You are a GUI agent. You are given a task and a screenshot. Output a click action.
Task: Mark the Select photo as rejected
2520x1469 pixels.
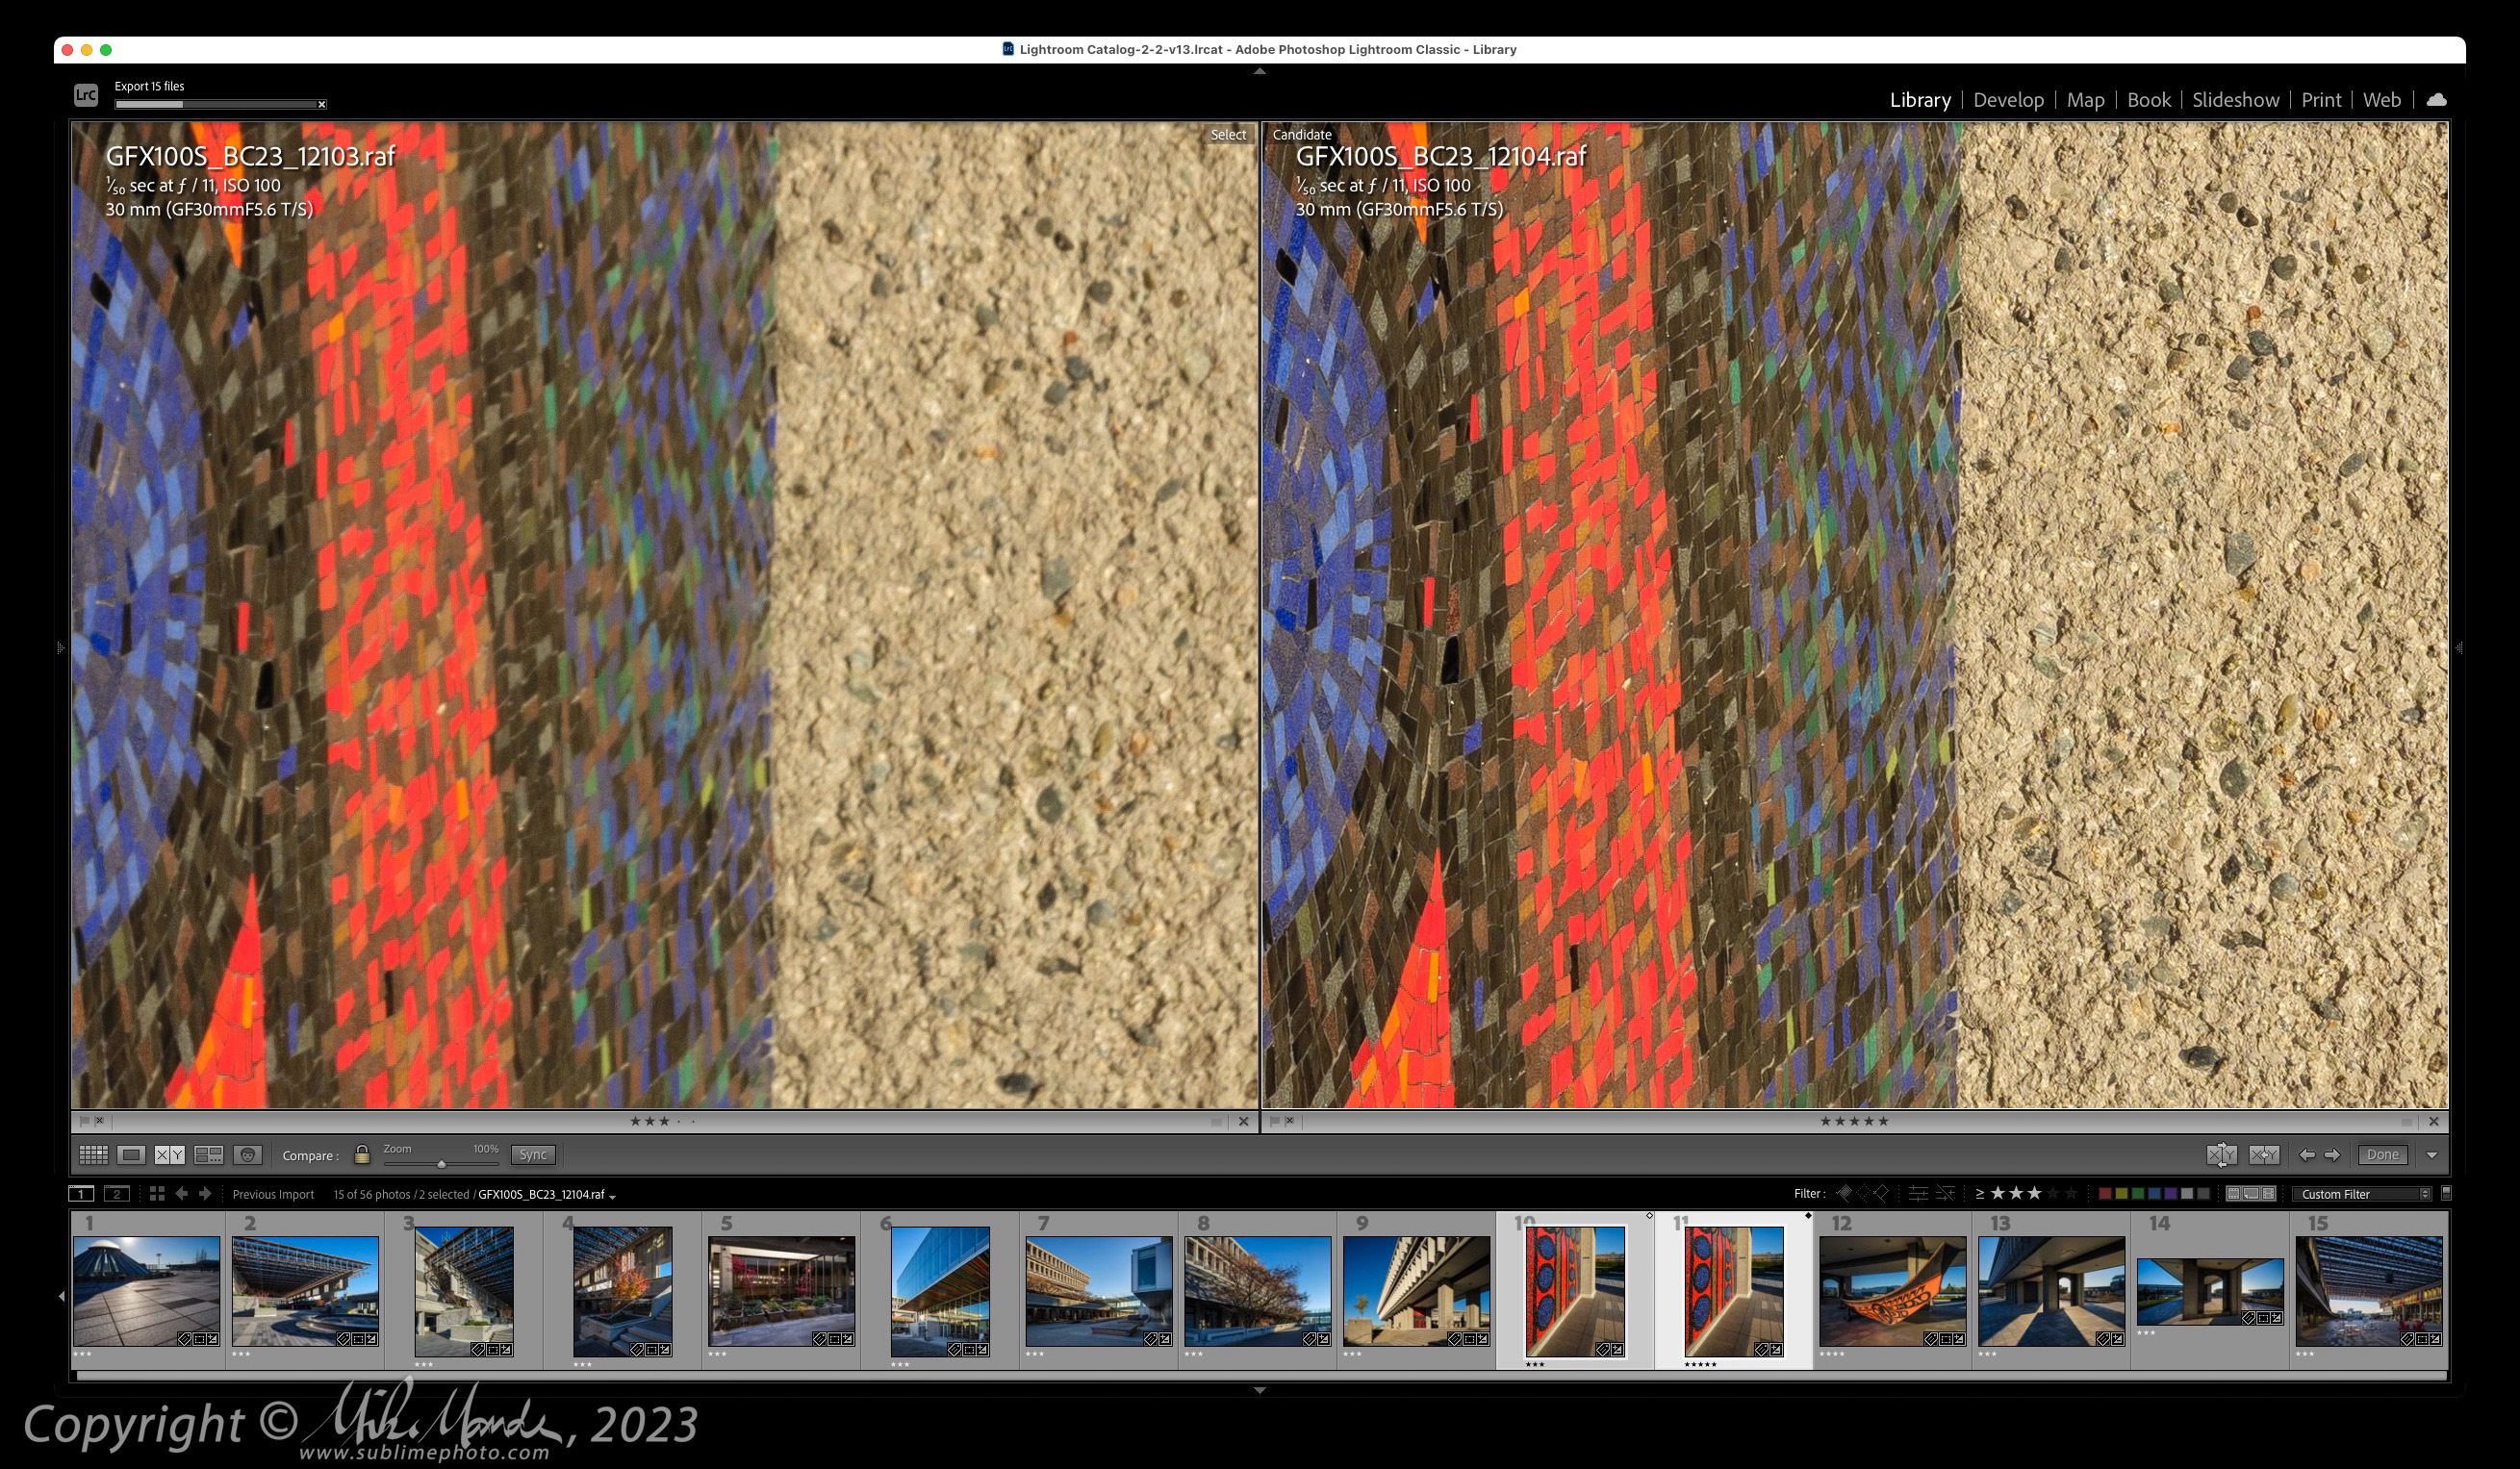(99, 1121)
